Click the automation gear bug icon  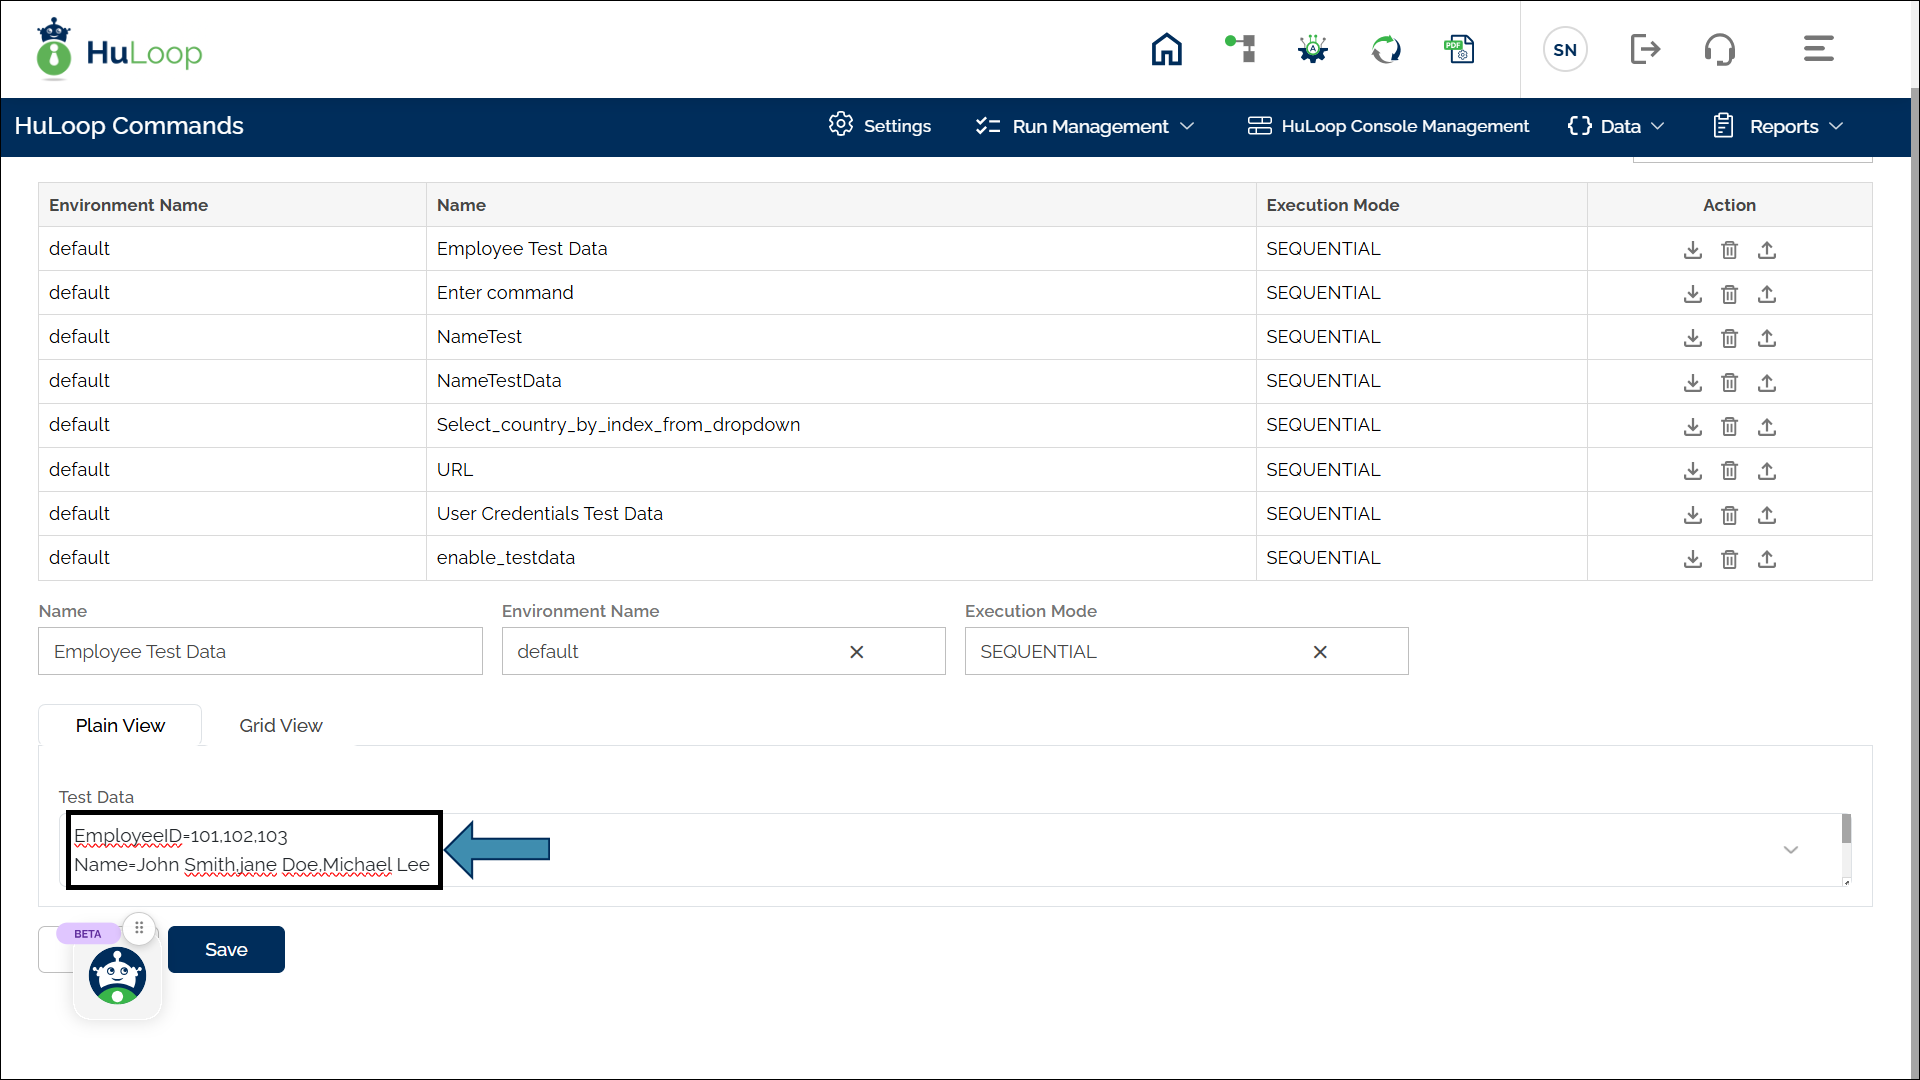point(1312,49)
